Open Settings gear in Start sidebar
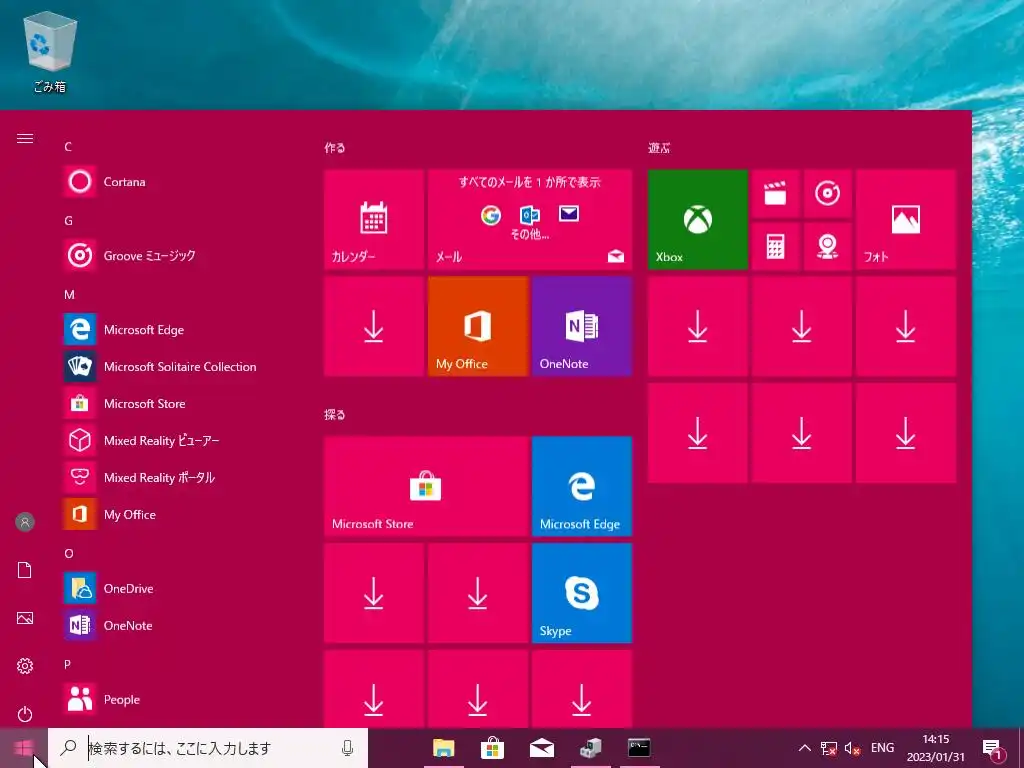The height and width of the screenshot is (768, 1024). click(x=25, y=665)
